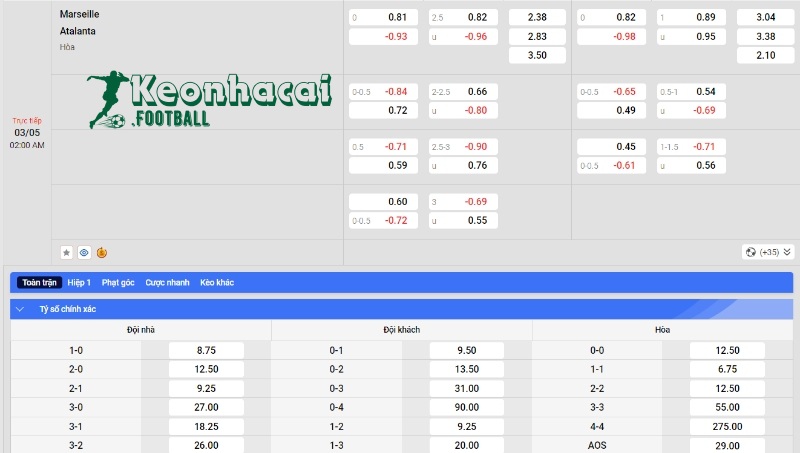Select the Kèo khác tab
Image resolution: width=800 pixels, height=453 pixels.
point(217,283)
